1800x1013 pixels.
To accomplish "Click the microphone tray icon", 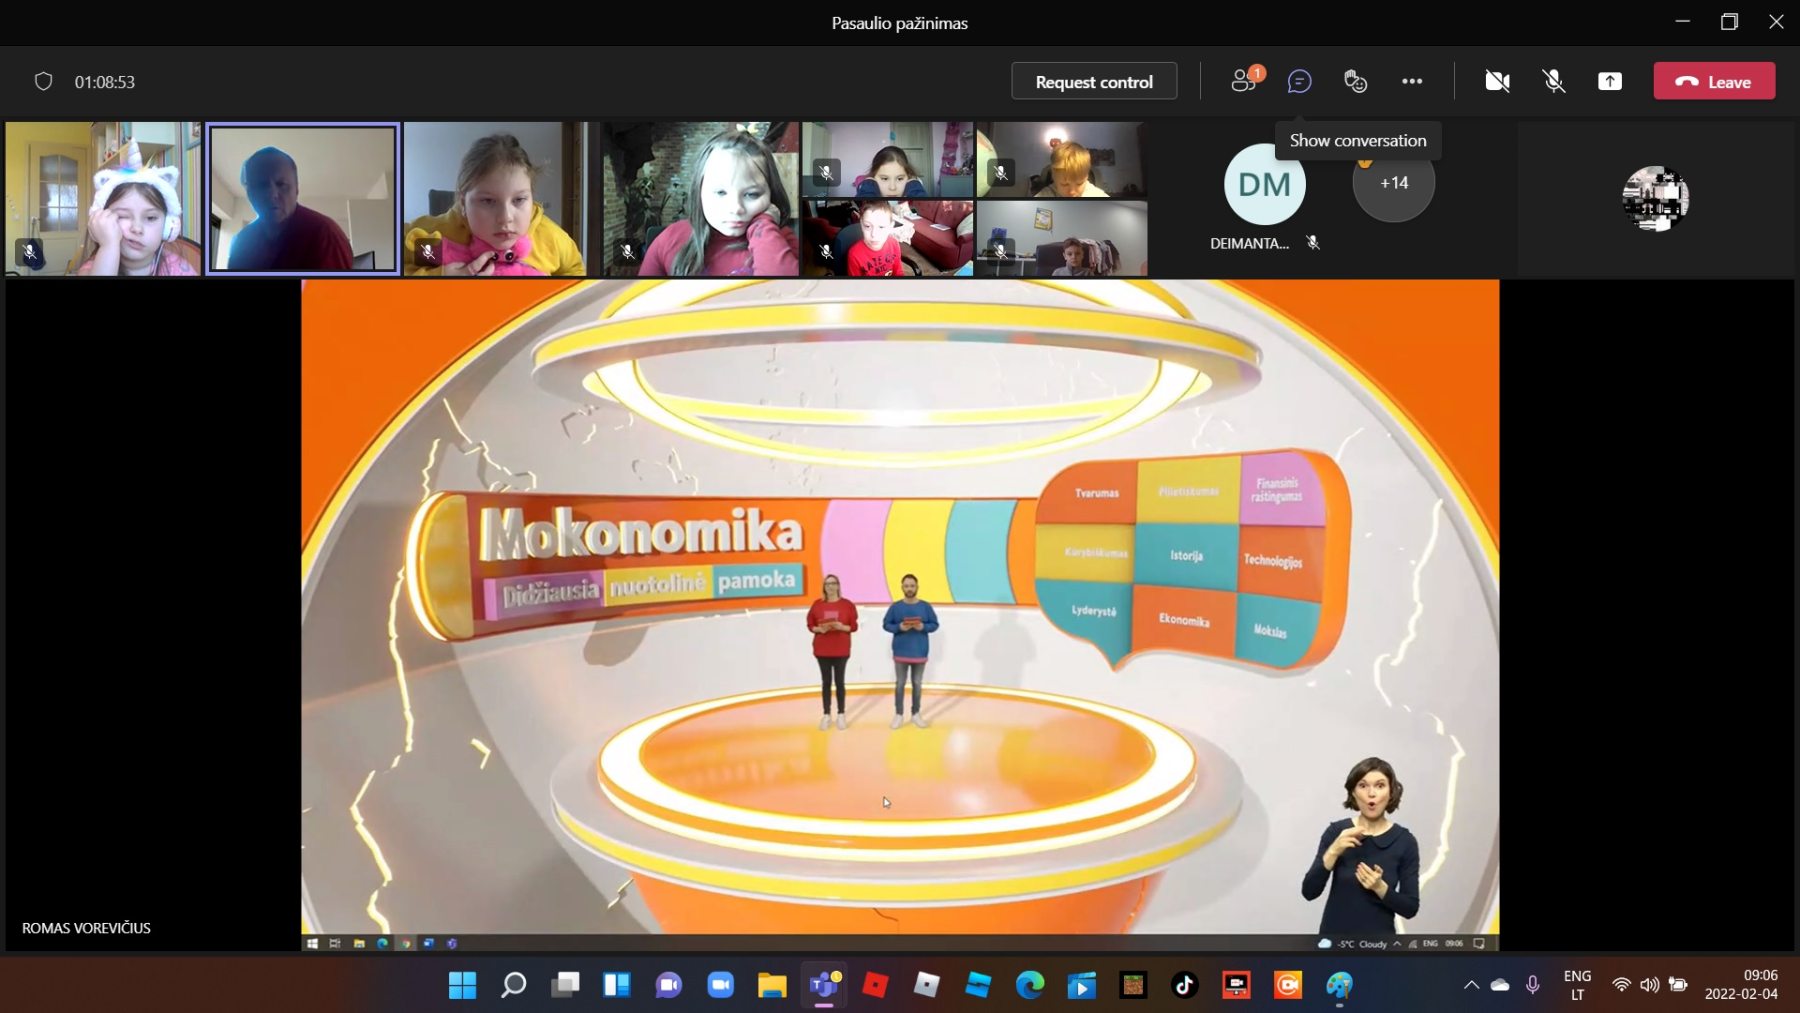I will tap(1533, 985).
